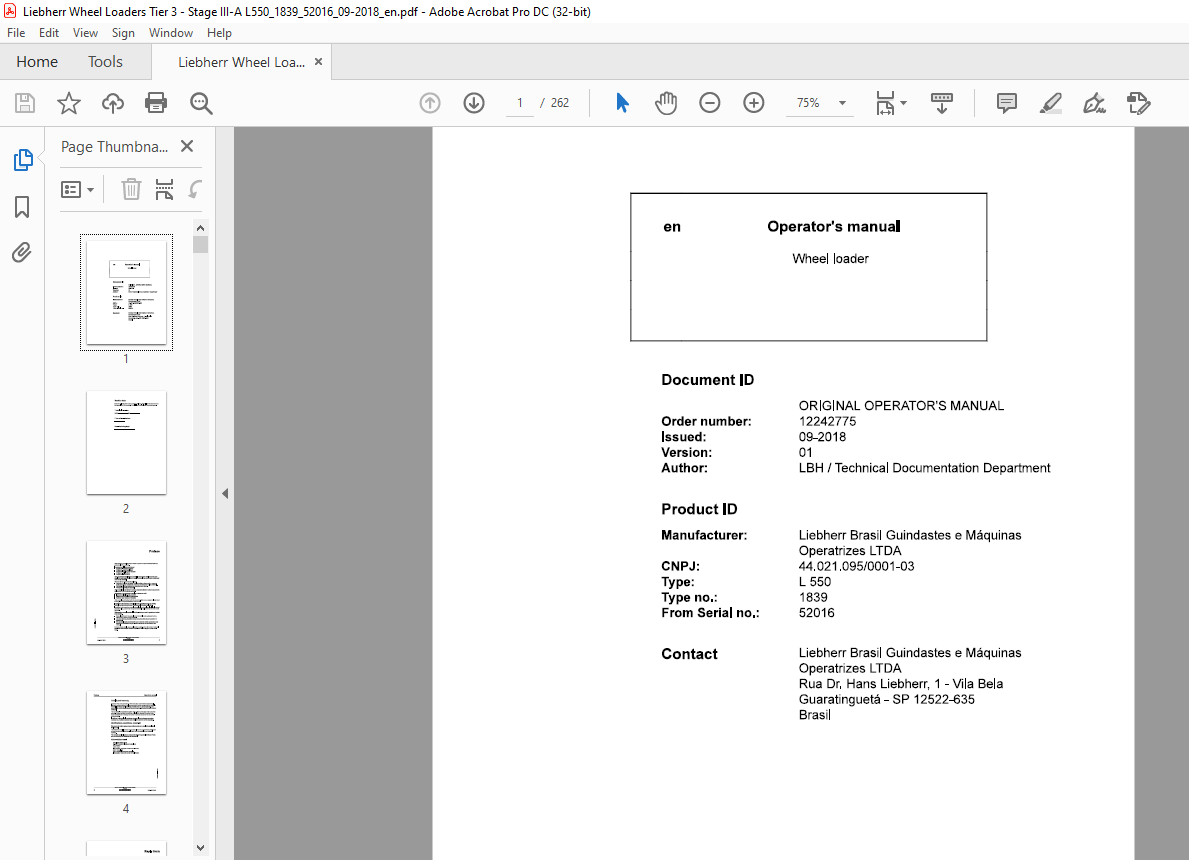Click the page number input field
The image size is (1189, 860).
pyautogui.click(x=519, y=103)
